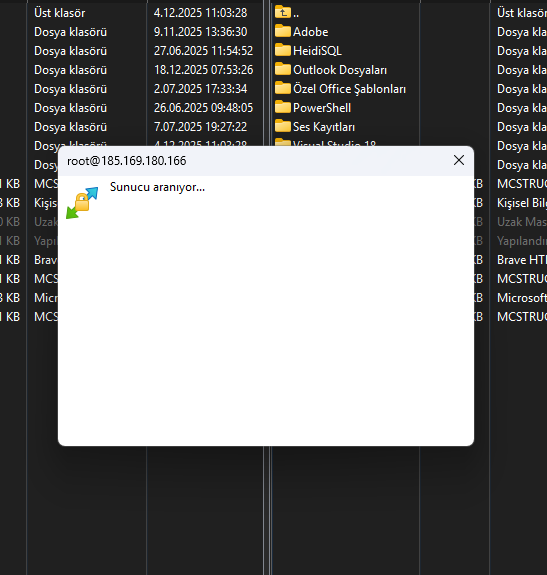This screenshot has height=575, width=547.
Task: Close the root@185.169.180.166 connection dialog
Action: (459, 160)
